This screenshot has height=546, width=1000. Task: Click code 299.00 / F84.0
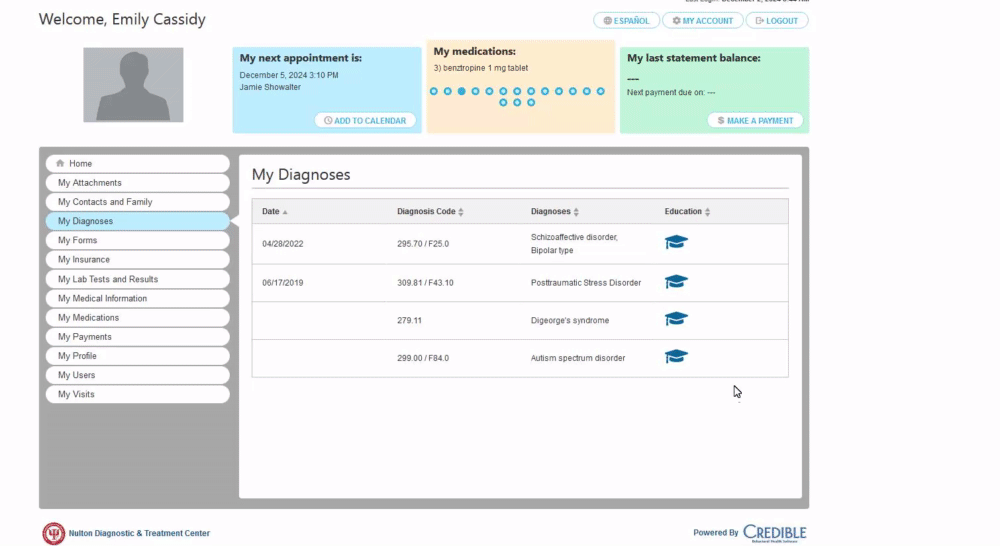(423, 358)
